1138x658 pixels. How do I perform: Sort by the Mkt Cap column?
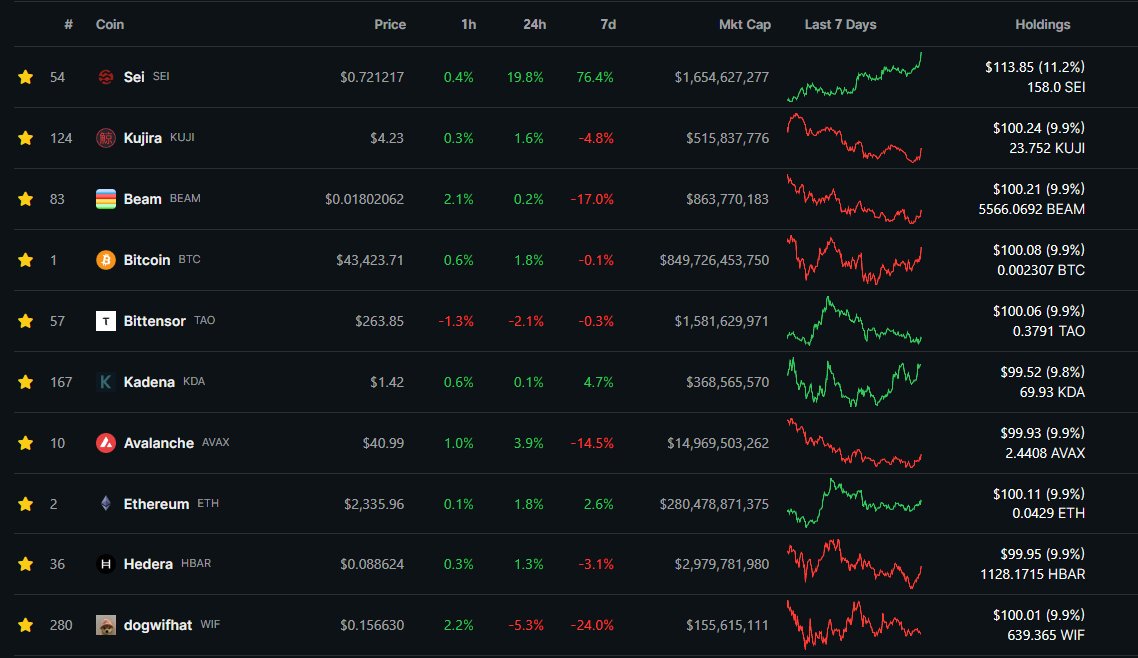click(745, 25)
